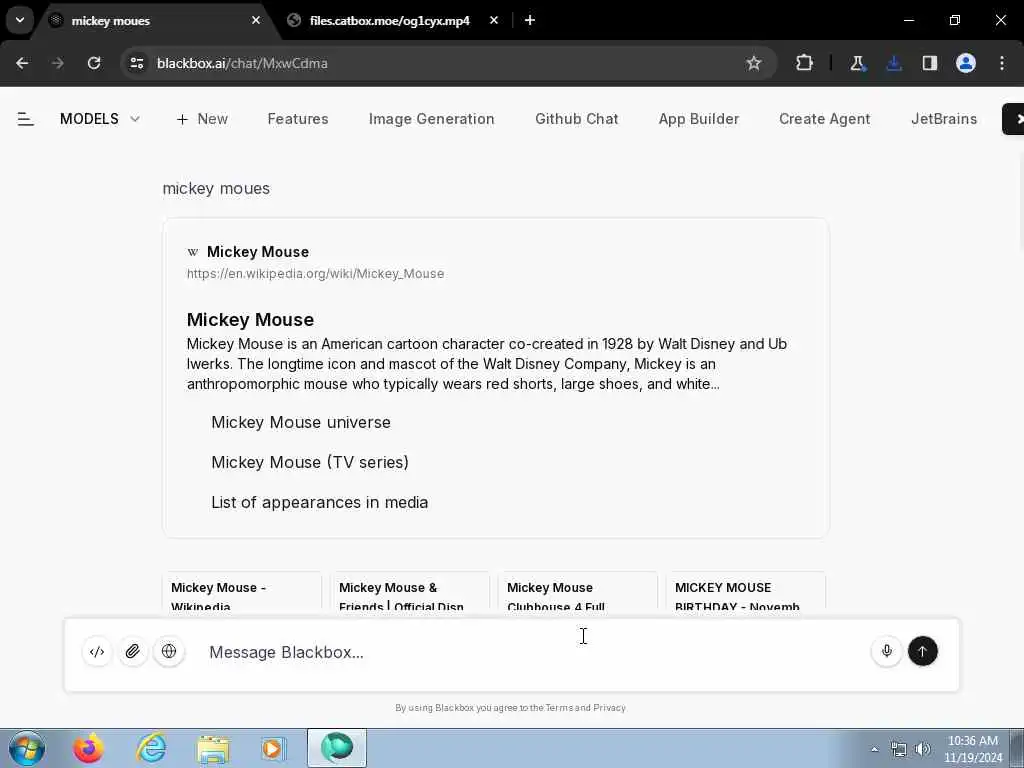Show hidden system tray icons
Image resolution: width=1024 pixels, height=768 pixels.
point(874,749)
